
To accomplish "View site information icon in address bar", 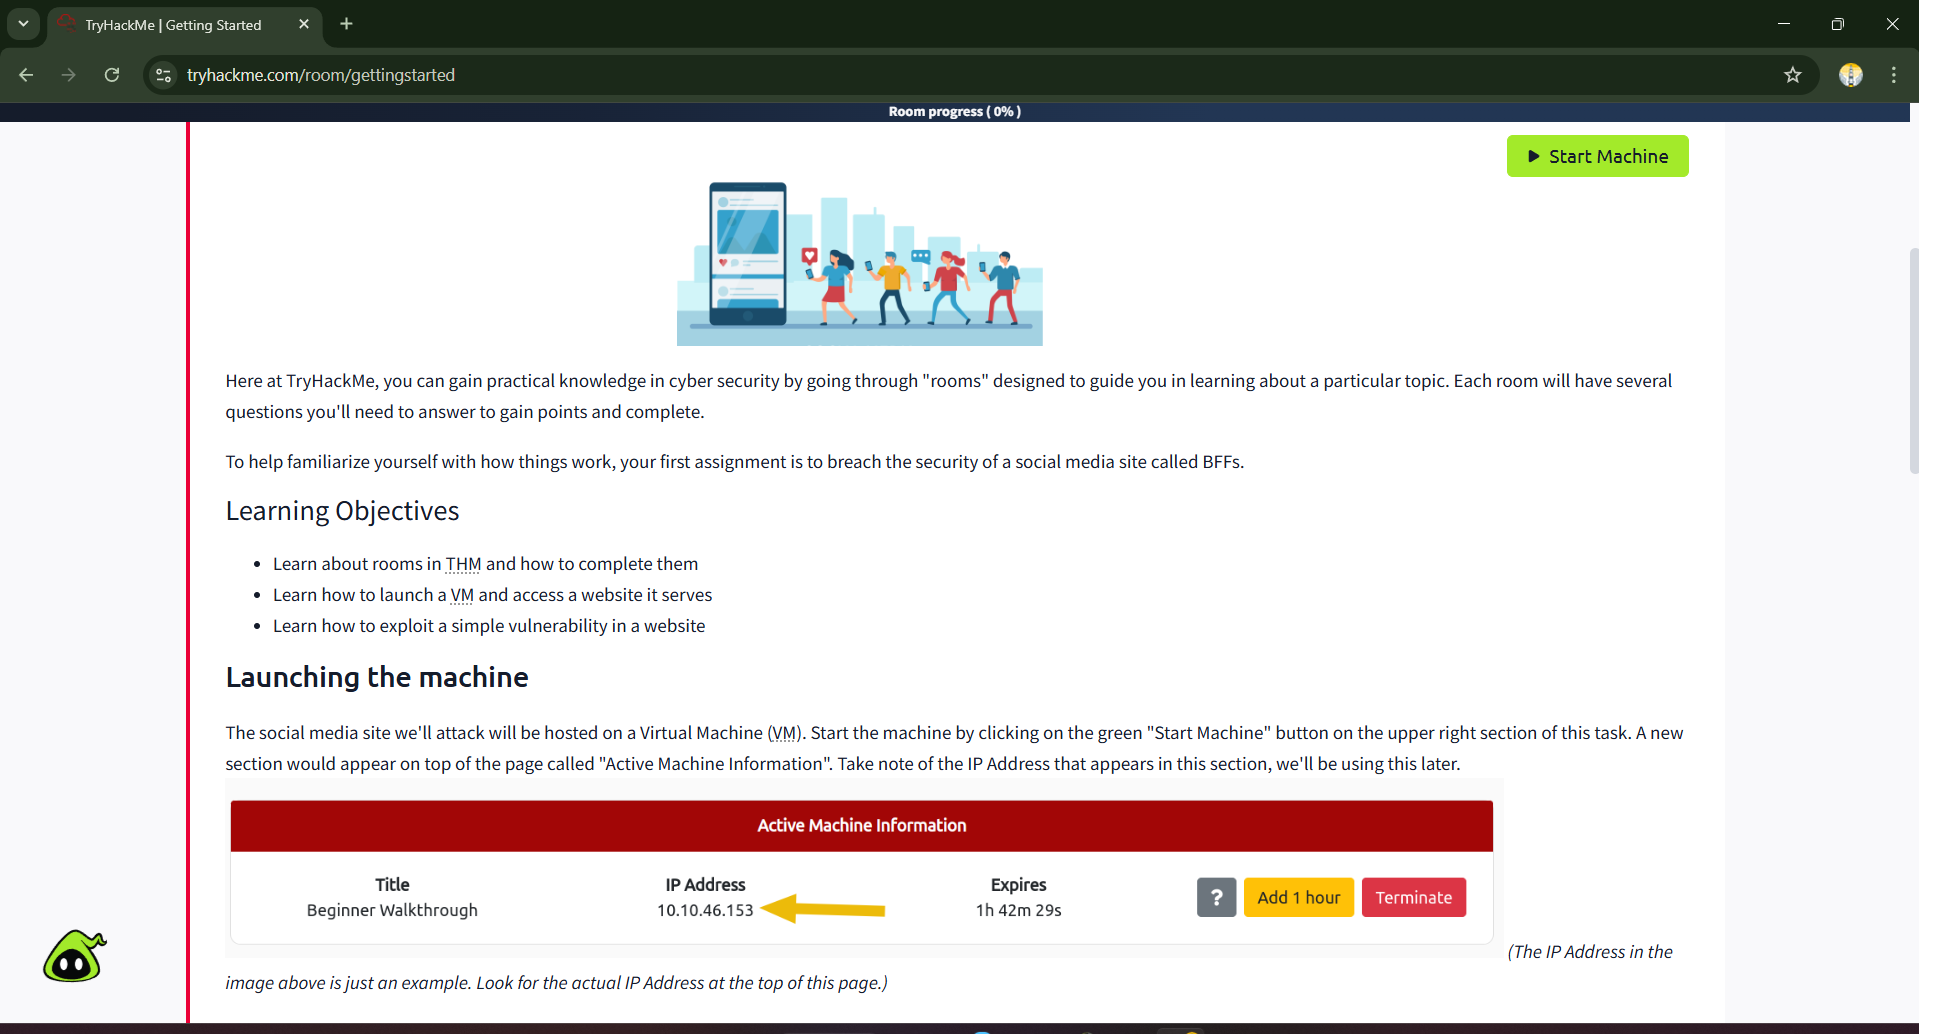I will tap(164, 75).
